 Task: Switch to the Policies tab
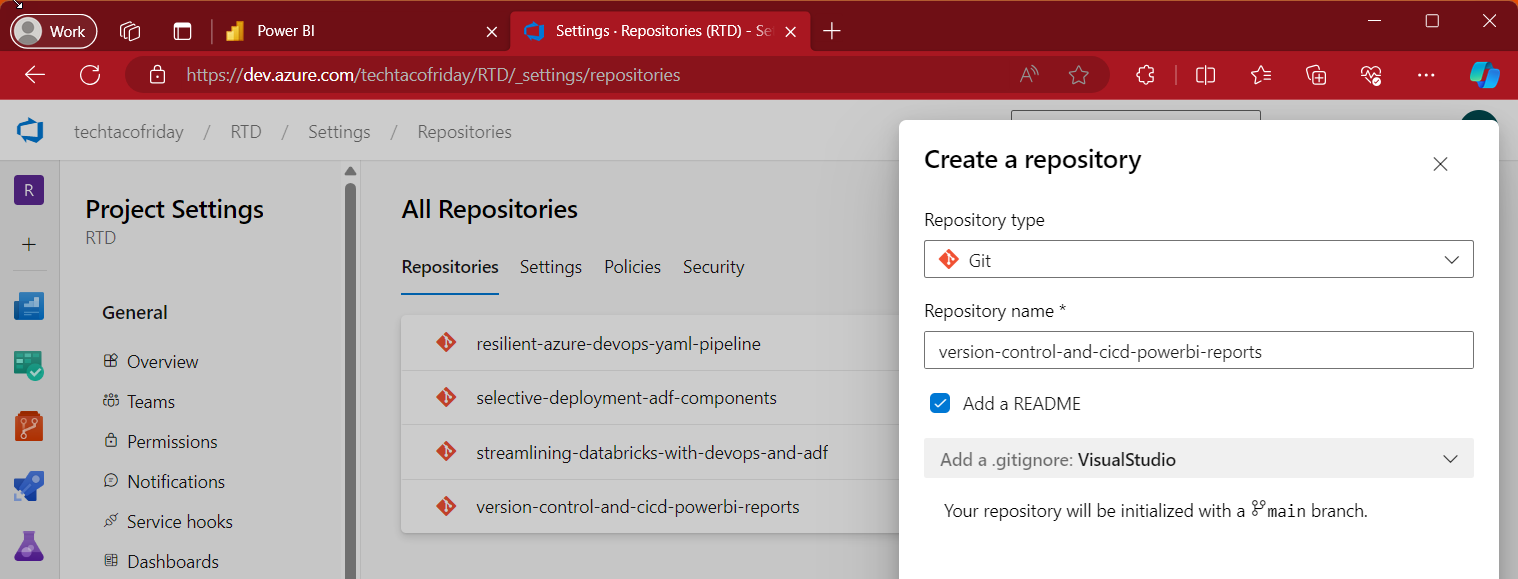(632, 266)
